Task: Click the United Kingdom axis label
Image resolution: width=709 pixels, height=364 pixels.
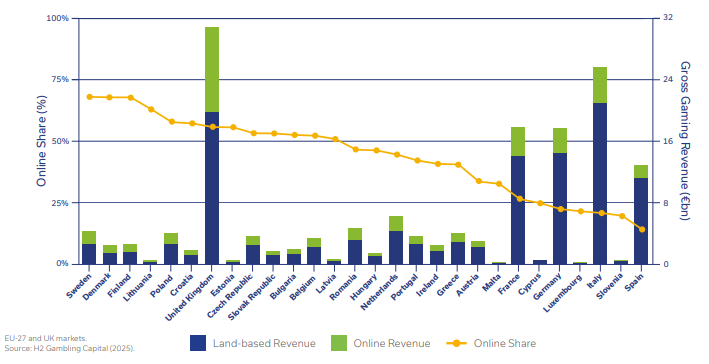Action: pyautogui.click(x=190, y=297)
